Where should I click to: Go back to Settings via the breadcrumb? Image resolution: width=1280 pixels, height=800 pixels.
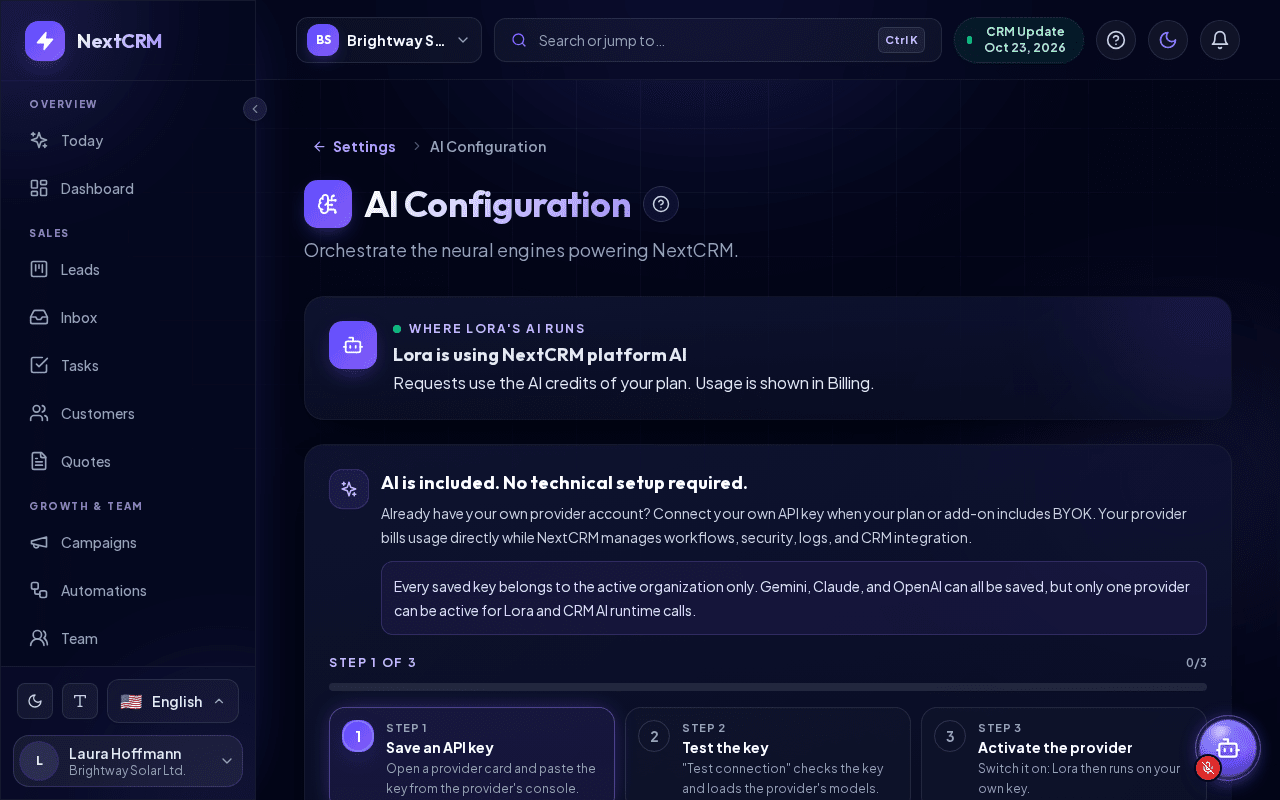coord(354,147)
